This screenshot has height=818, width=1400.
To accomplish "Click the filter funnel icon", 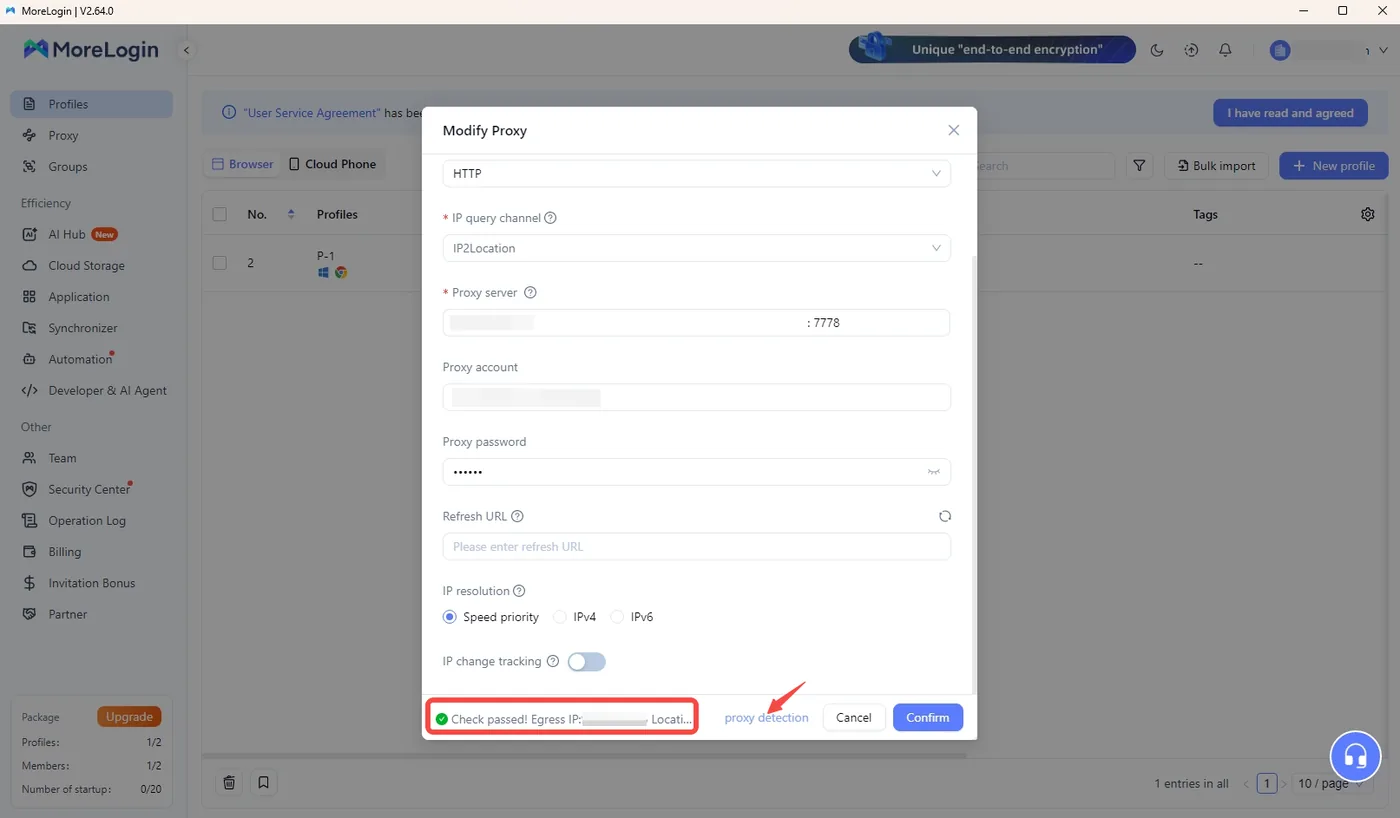I will (1140, 166).
